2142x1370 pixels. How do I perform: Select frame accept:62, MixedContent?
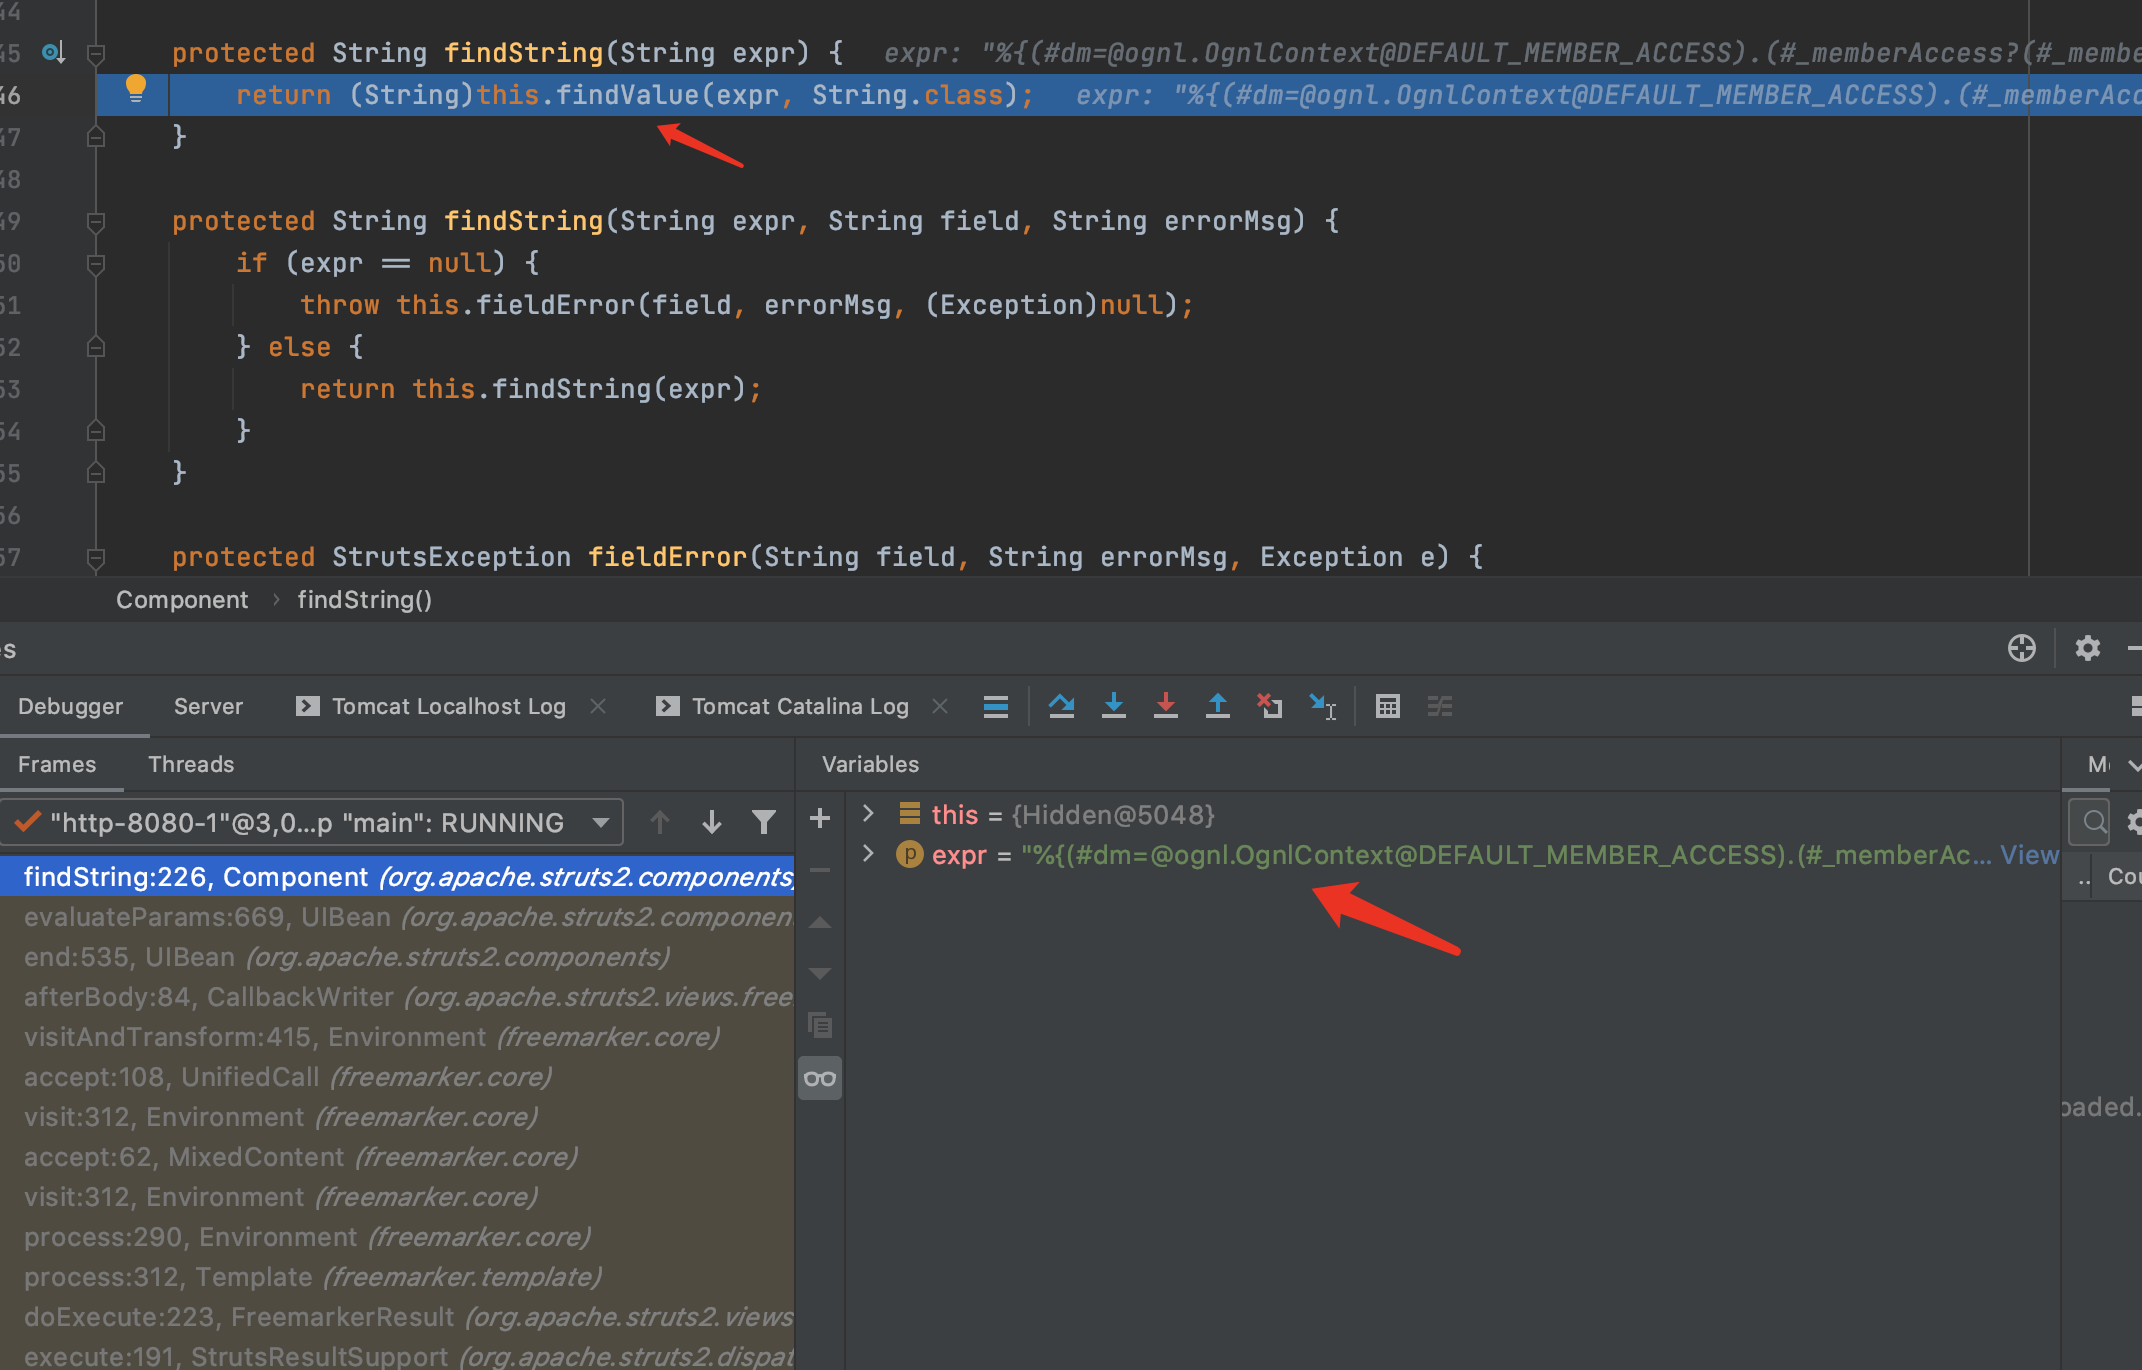point(397,1157)
